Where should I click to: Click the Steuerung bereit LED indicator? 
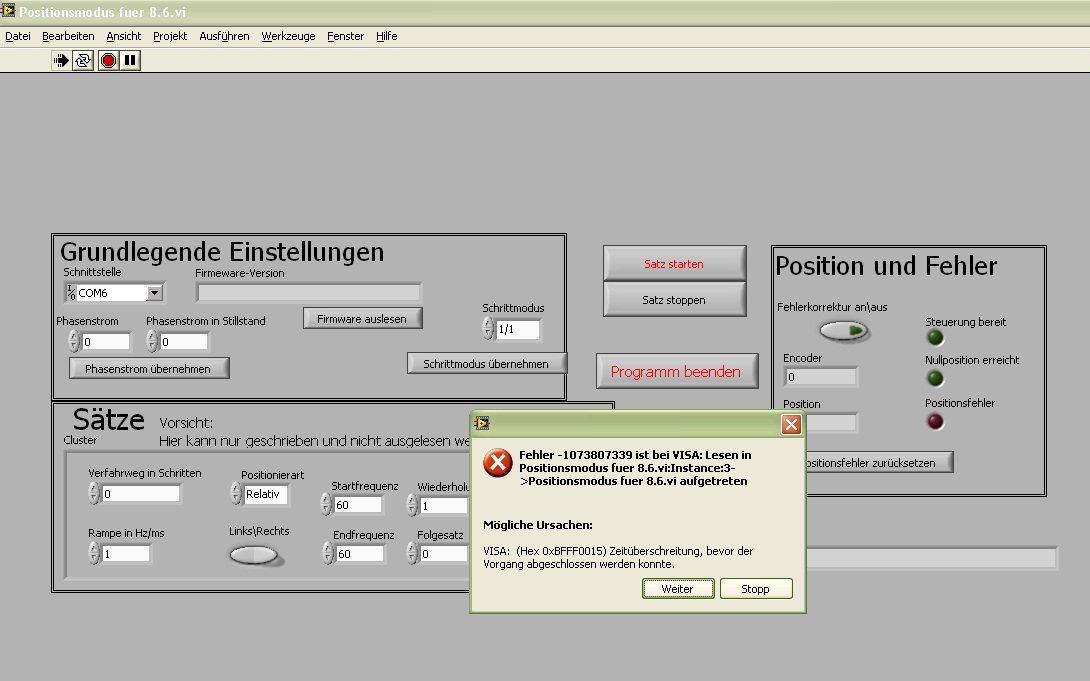coord(936,338)
